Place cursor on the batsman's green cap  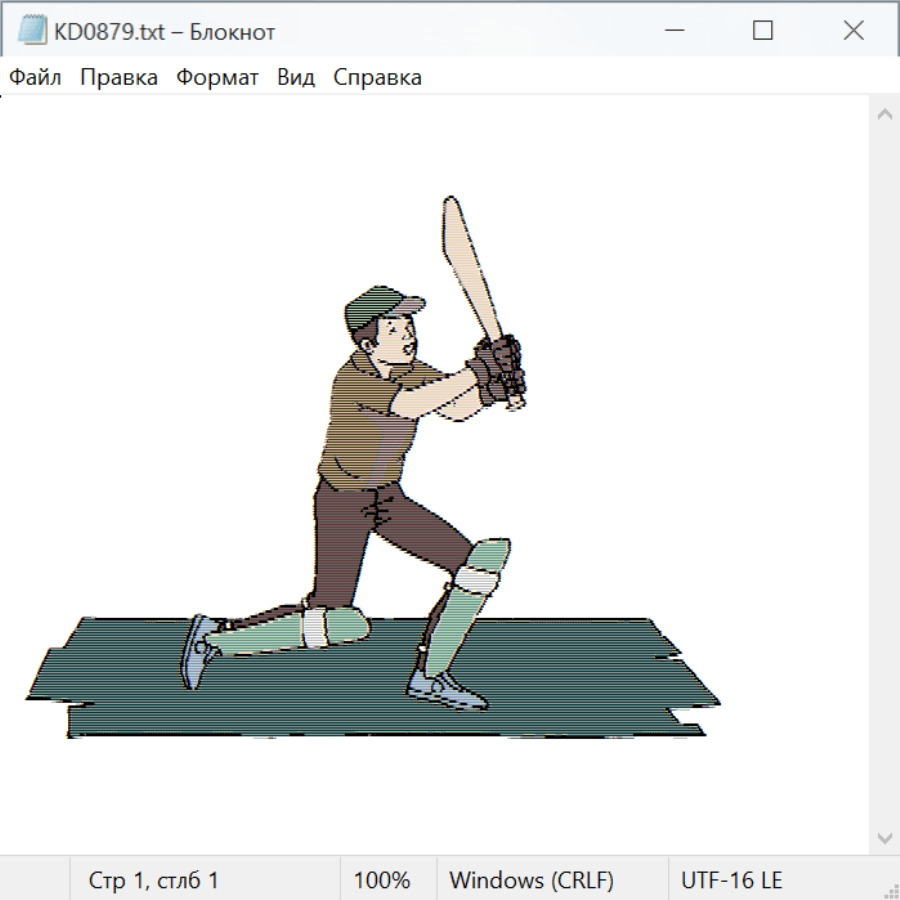380,306
